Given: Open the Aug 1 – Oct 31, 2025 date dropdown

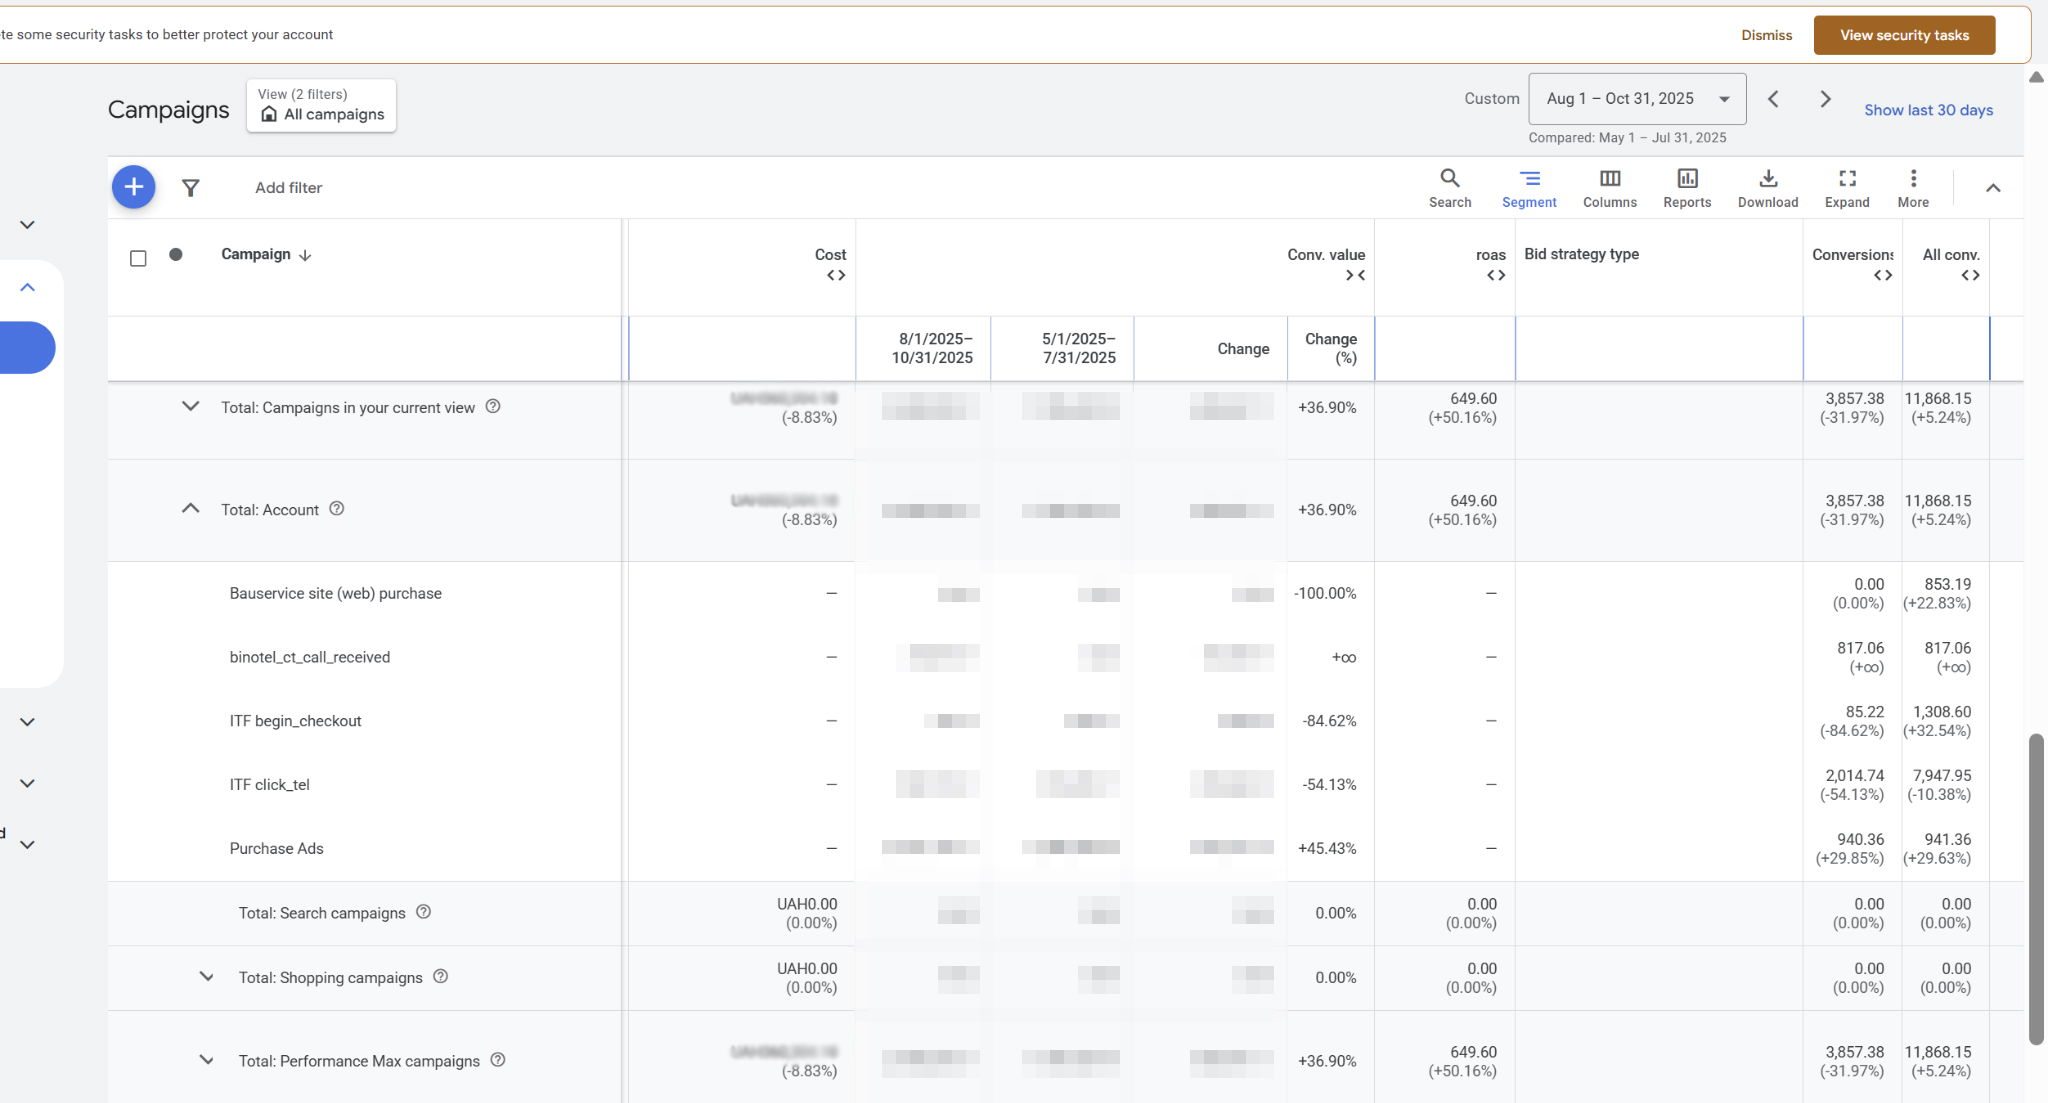Looking at the screenshot, I should 1637,99.
